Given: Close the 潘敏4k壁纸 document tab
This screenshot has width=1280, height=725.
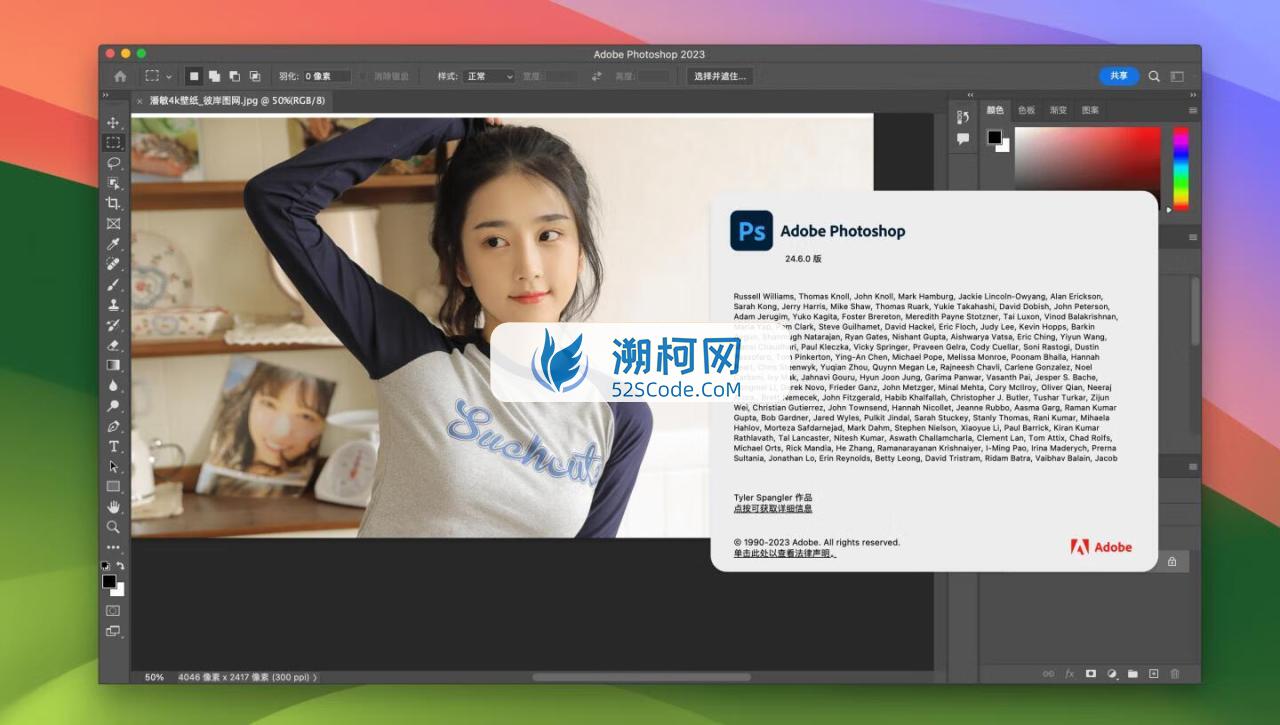Looking at the screenshot, I should coord(139,101).
